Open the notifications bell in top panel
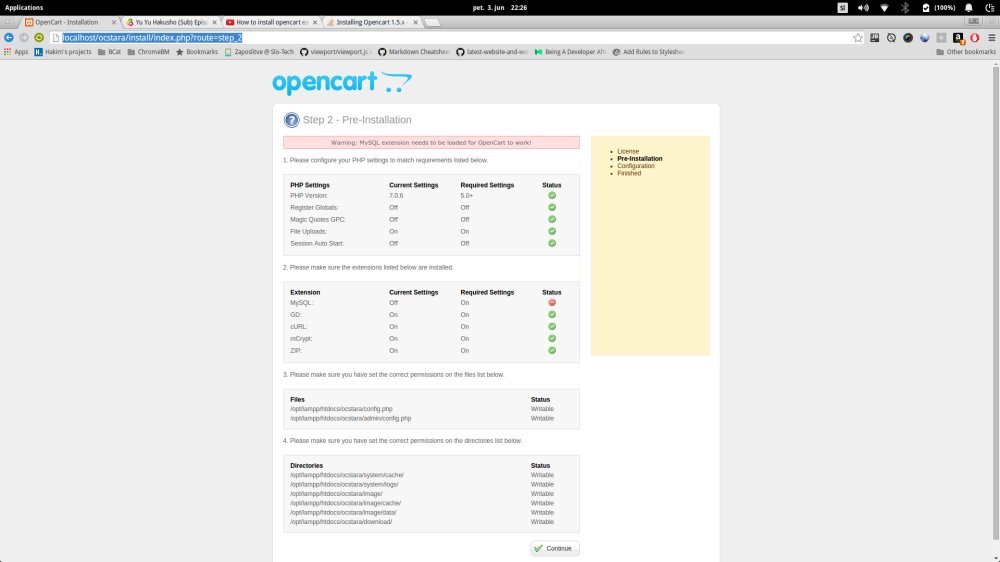The image size is (1000, 562). [968, 7]
